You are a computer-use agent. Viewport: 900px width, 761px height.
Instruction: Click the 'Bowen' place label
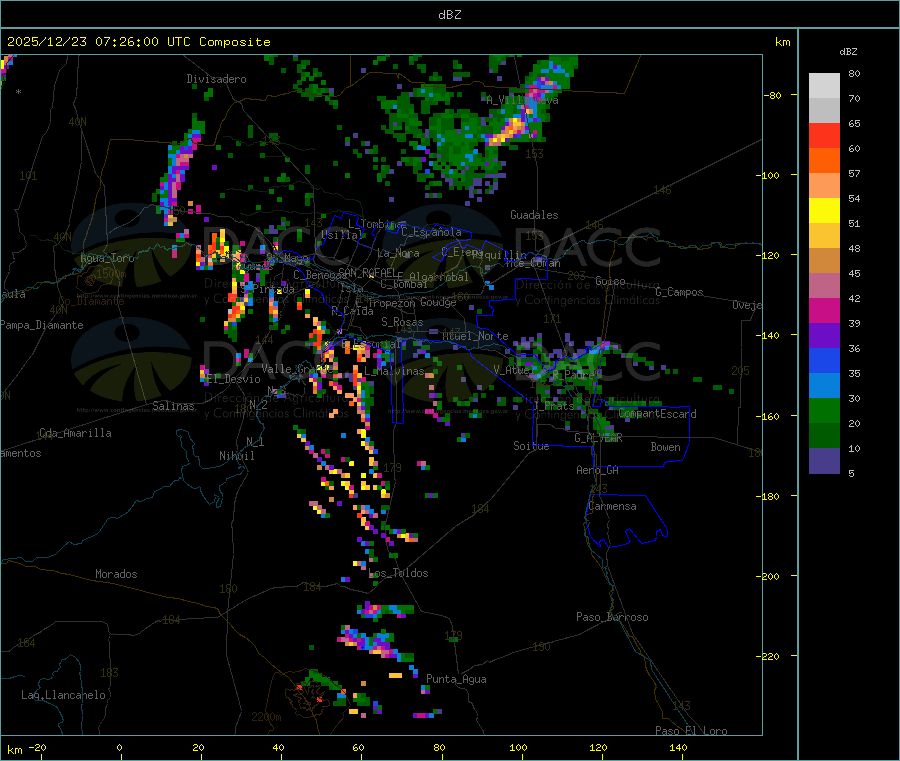665,447
